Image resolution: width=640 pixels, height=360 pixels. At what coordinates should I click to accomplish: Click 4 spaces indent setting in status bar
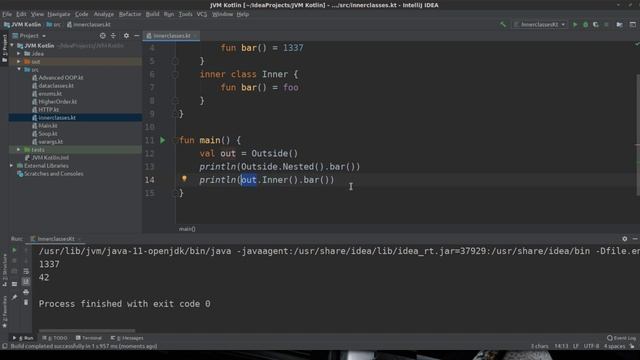pyautogui.click(x=614, y=346)
